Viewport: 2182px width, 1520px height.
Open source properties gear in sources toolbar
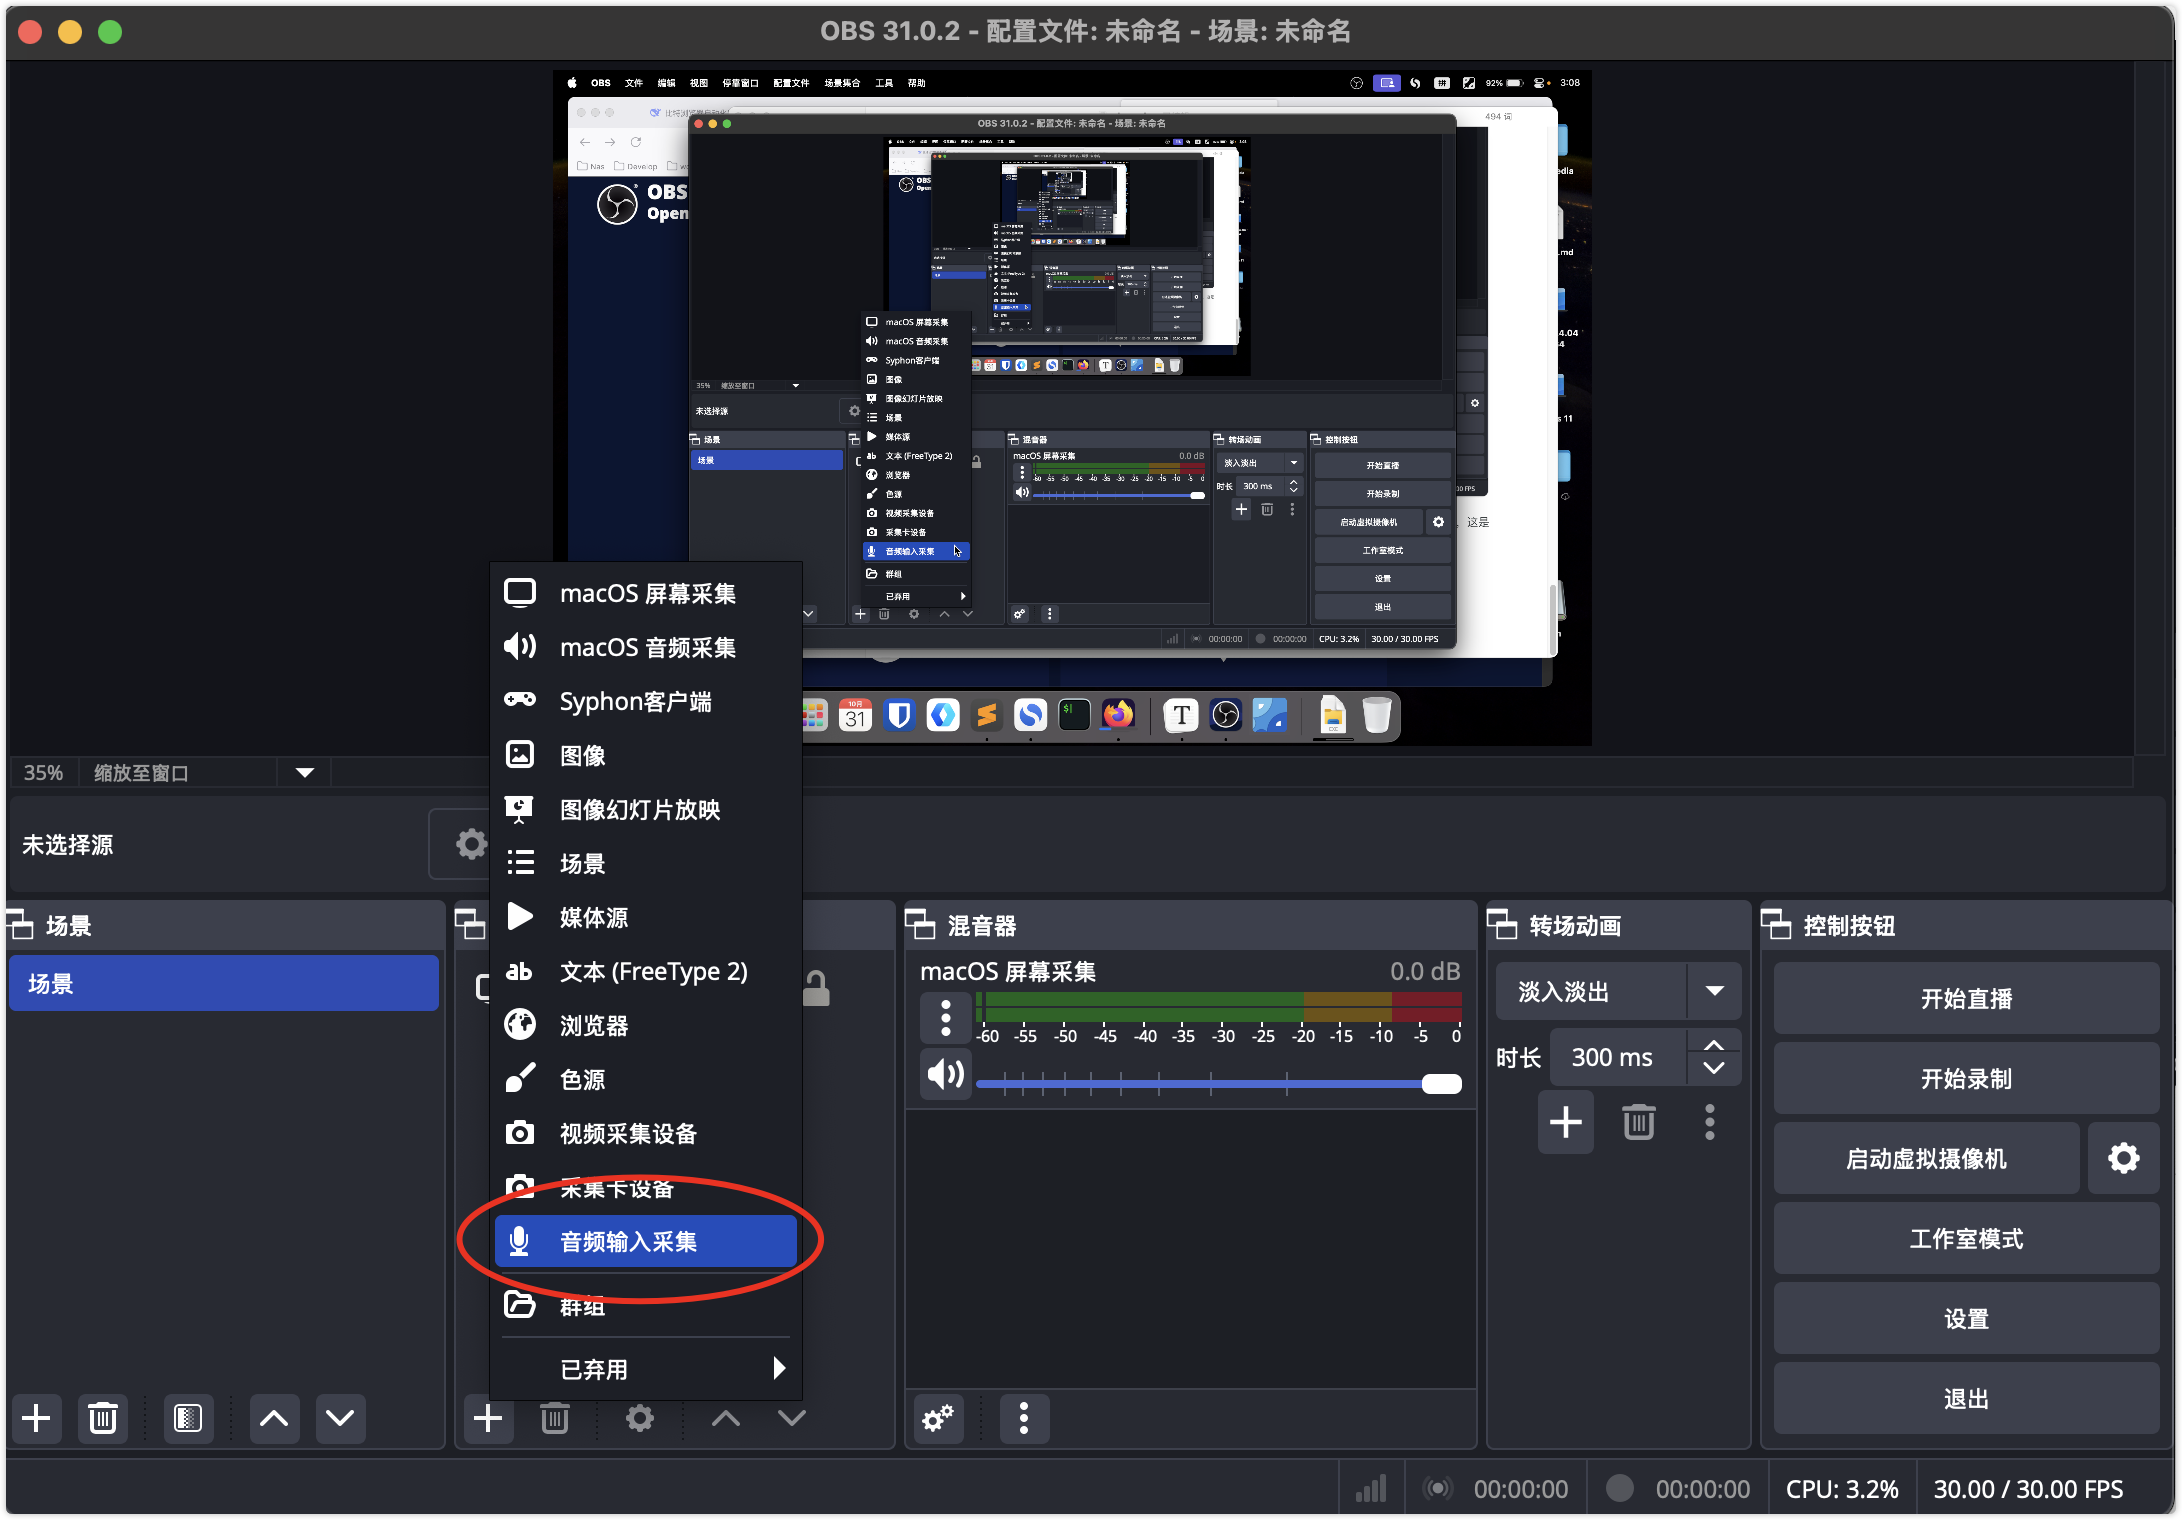(x=640, y=1418)
